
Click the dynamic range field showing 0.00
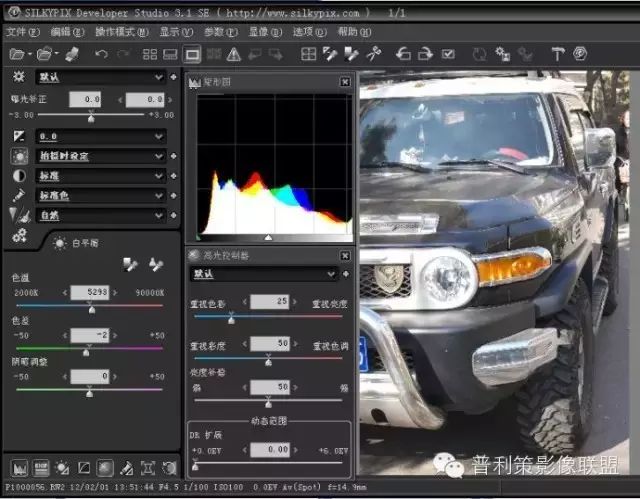tap(270, 450)
